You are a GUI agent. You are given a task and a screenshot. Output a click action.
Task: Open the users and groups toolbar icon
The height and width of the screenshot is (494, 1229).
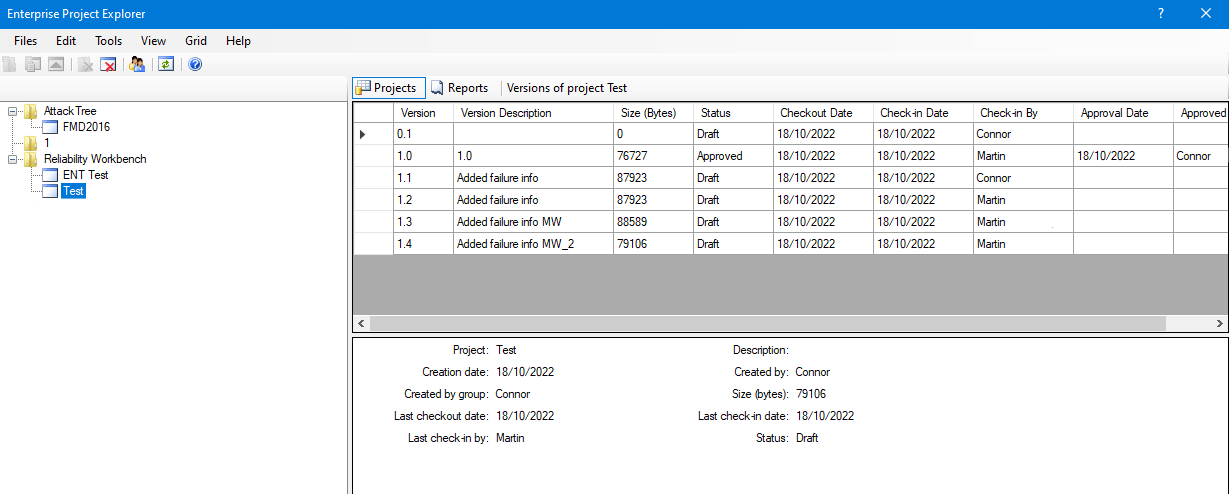138,64
